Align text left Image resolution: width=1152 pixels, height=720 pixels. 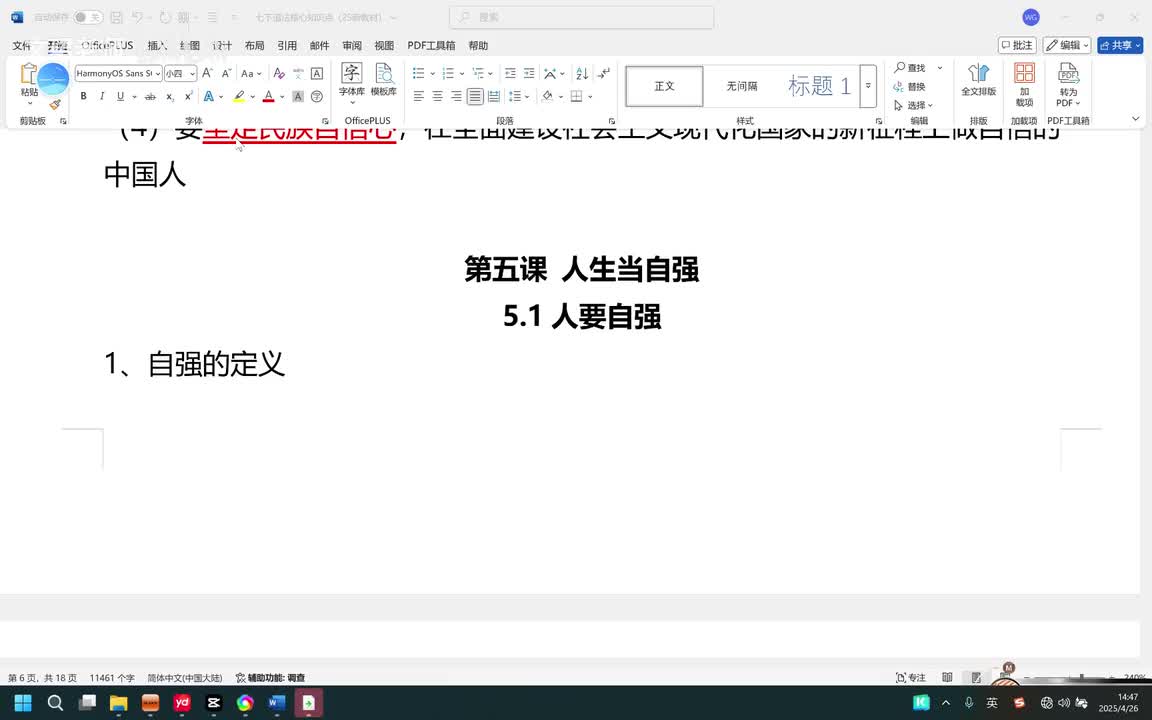click(x=419, y=96)
